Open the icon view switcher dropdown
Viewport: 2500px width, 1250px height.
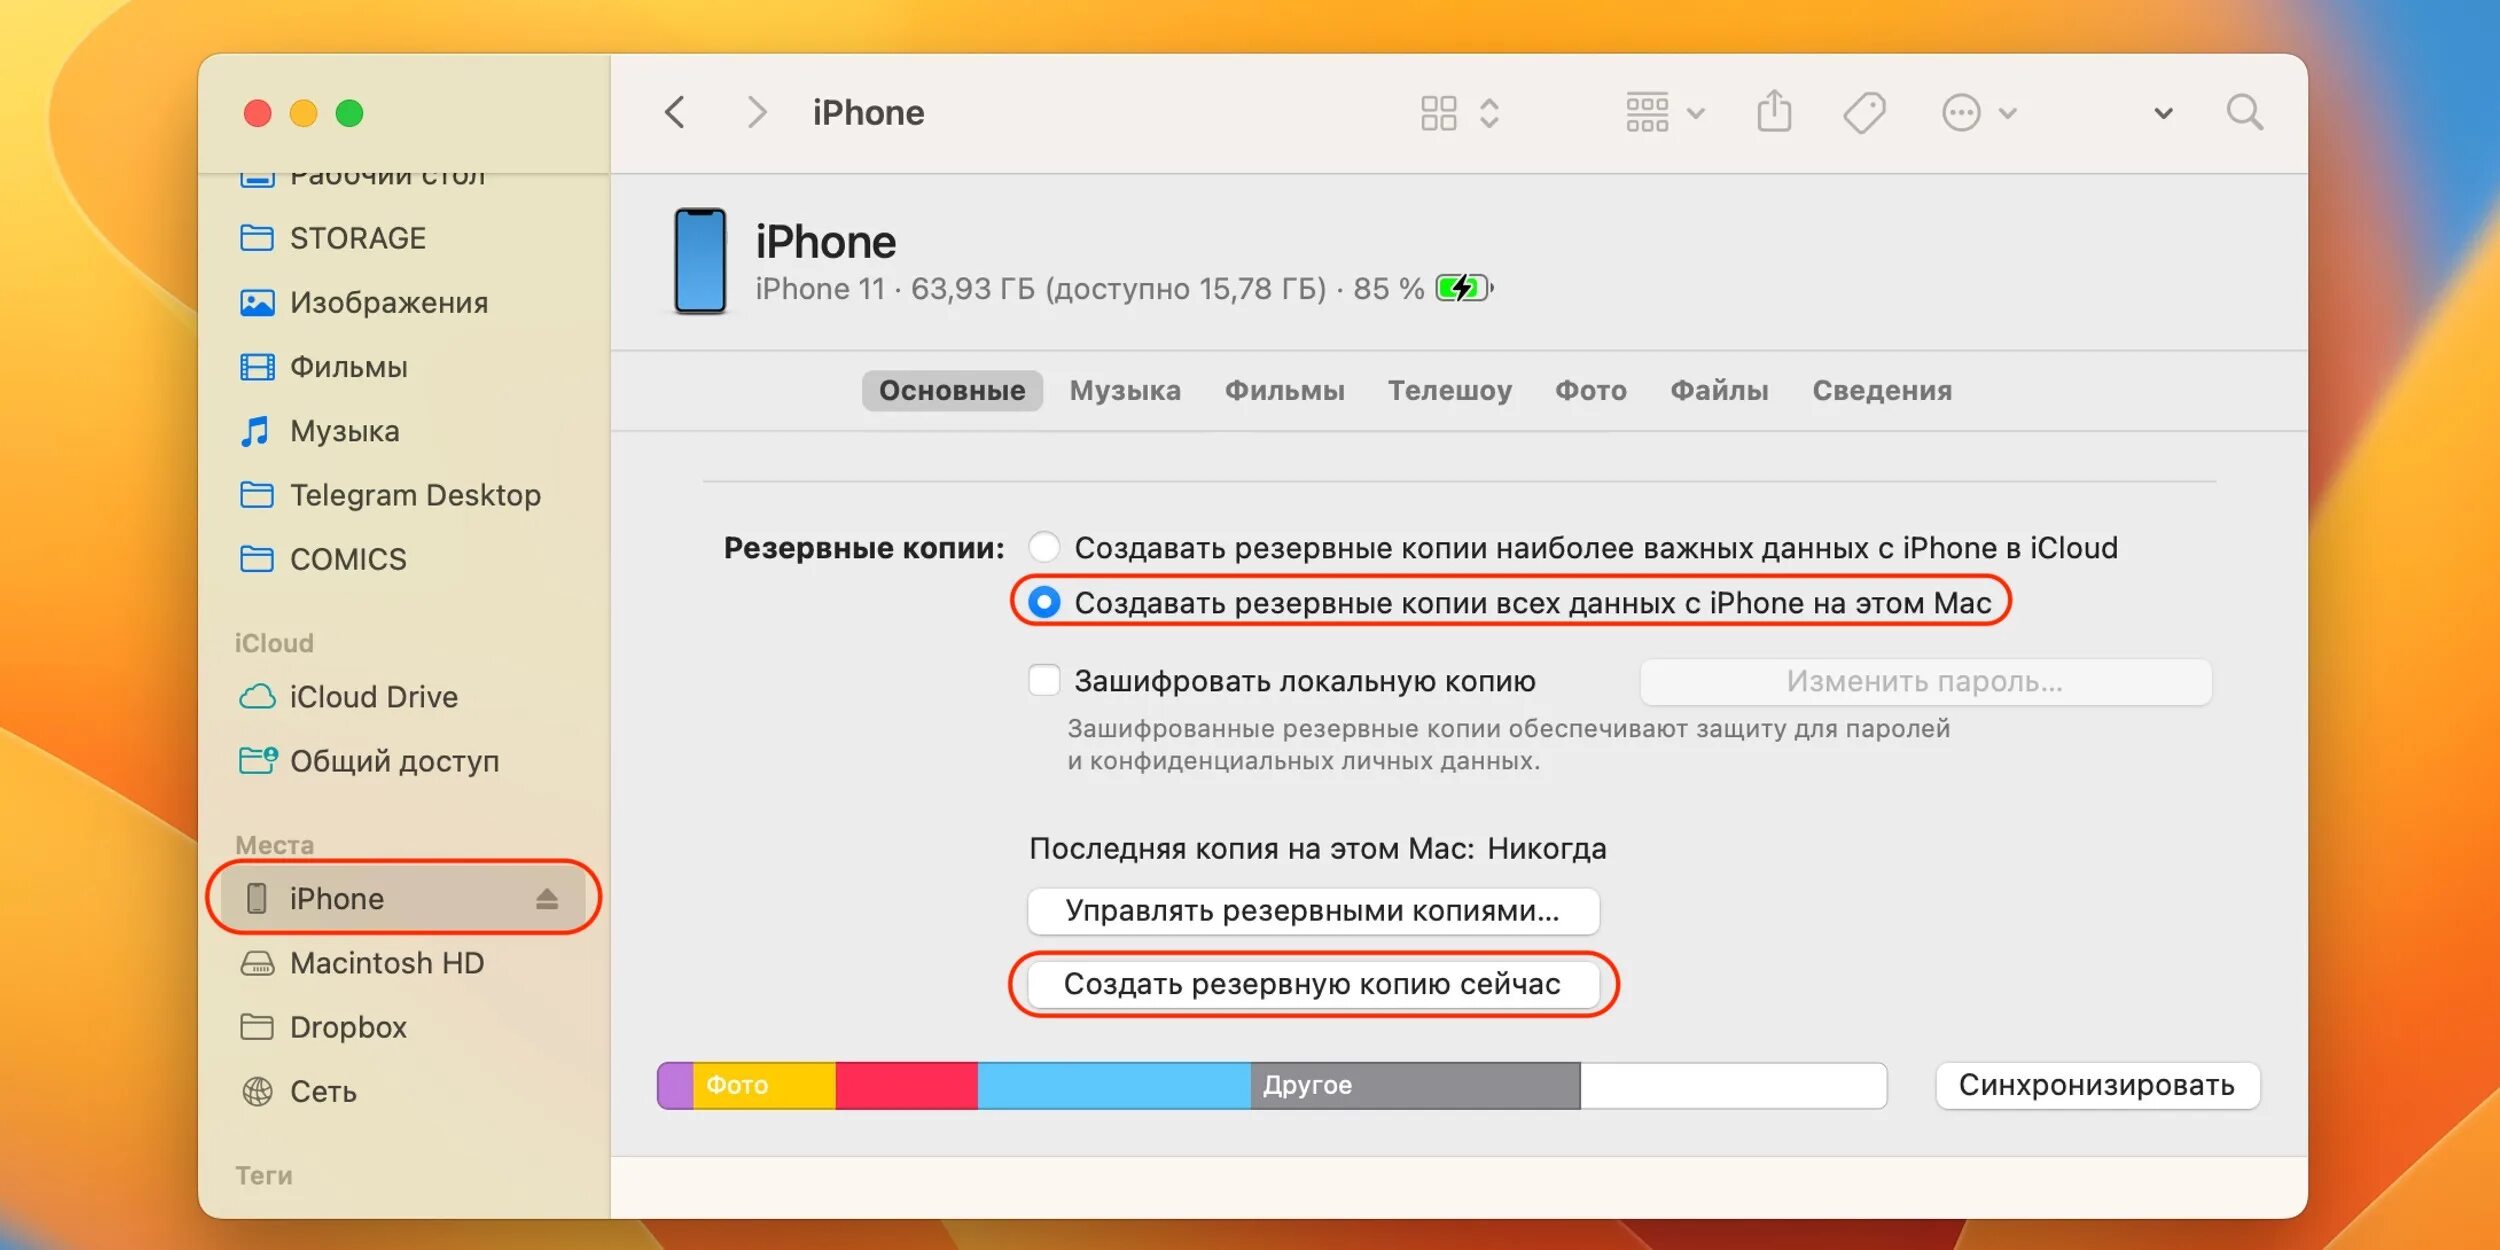1460,113
